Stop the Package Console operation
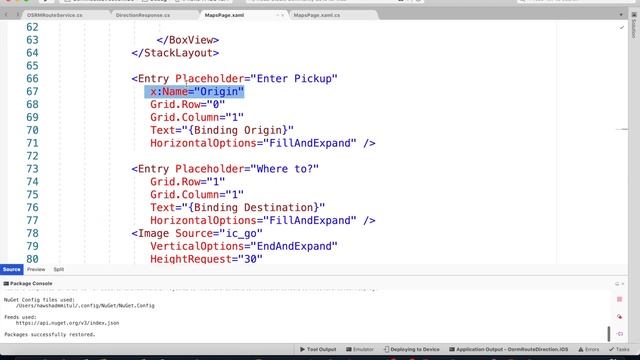The width and height of the screenshot is (640, 360). (619, 300)
